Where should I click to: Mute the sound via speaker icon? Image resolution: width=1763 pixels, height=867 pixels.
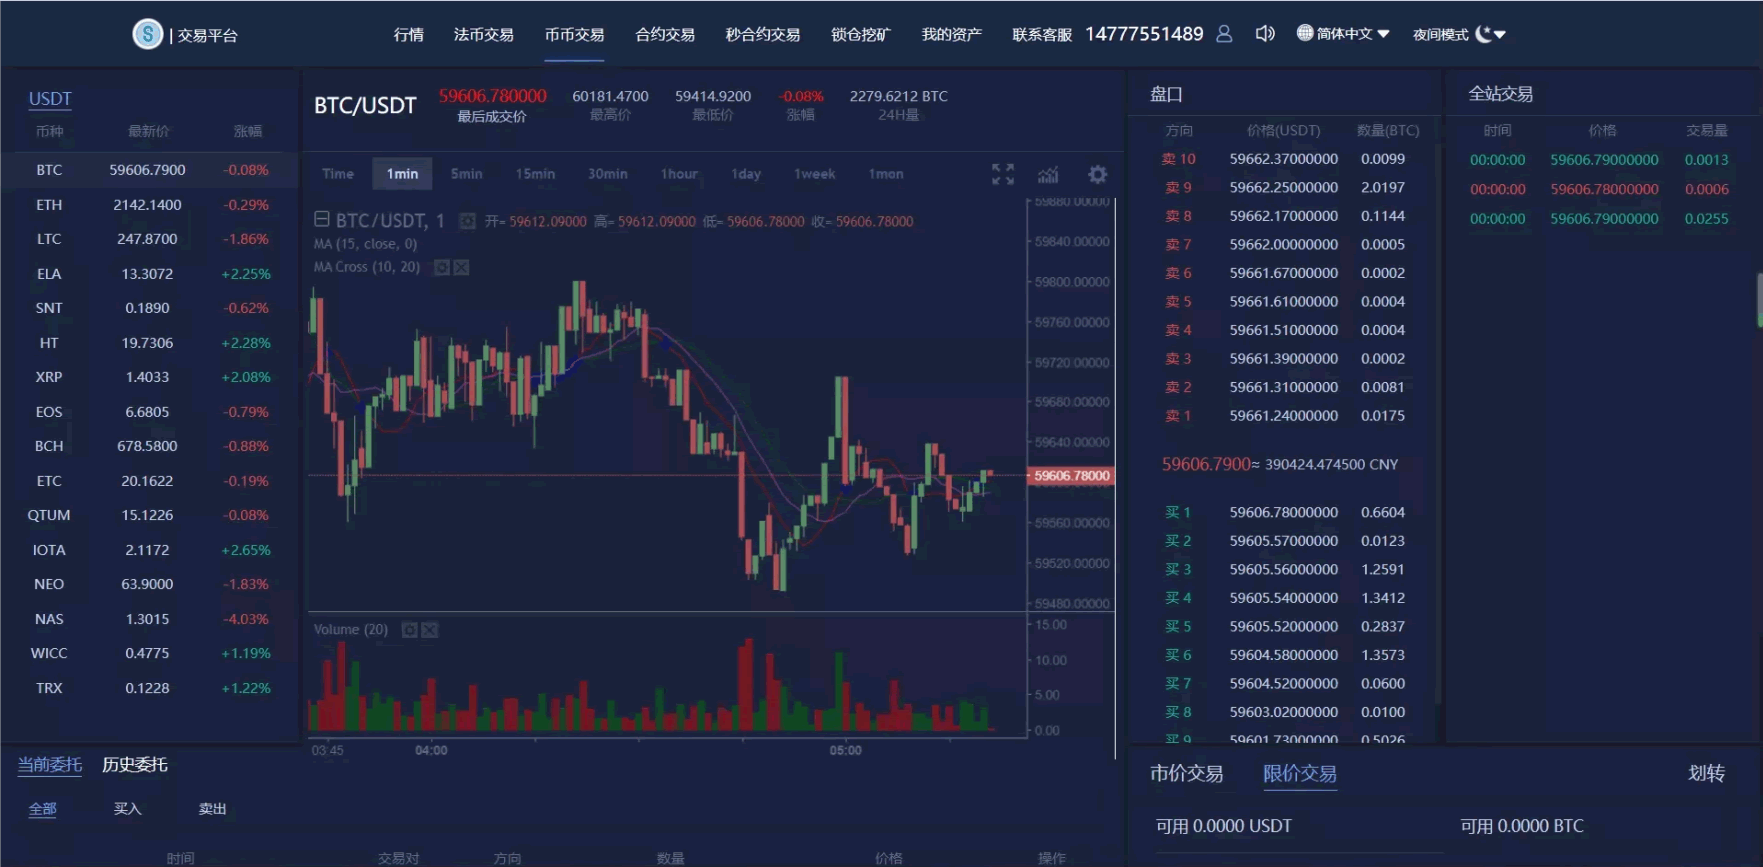click(1265, 34)
